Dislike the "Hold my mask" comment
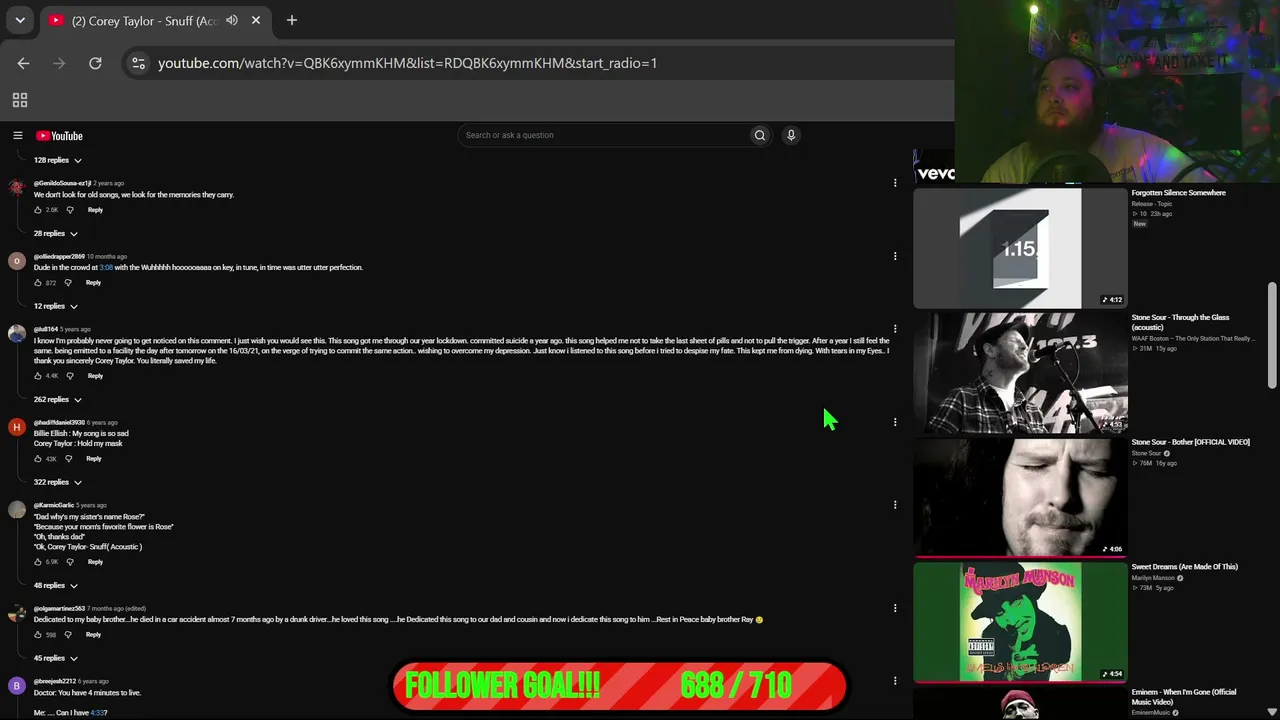 point(68,459)
